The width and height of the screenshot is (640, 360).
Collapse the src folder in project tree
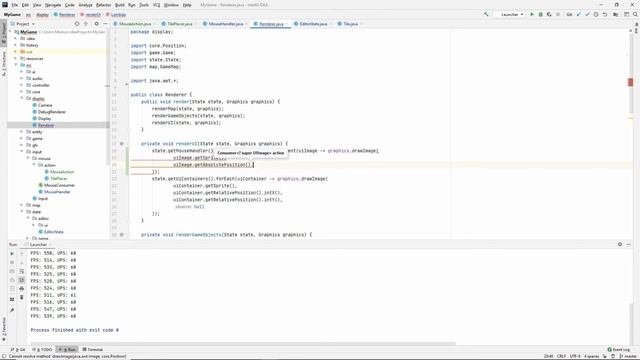(x=16, y=65)
